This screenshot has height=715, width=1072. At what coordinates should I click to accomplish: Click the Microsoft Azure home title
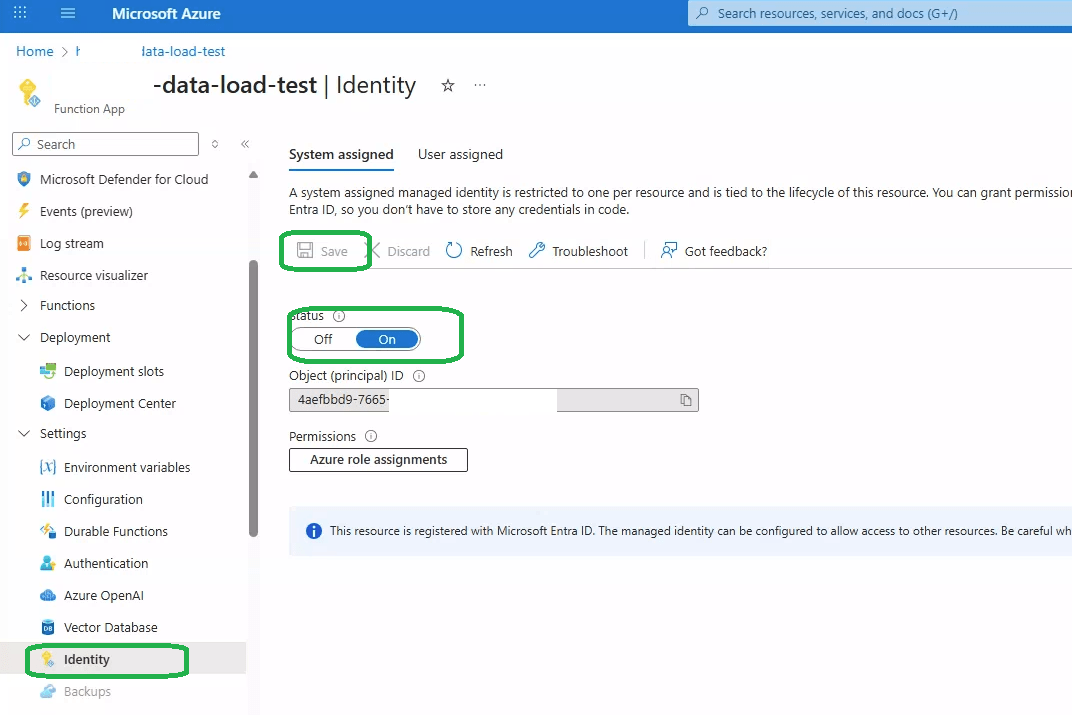[x=166, y=14]
